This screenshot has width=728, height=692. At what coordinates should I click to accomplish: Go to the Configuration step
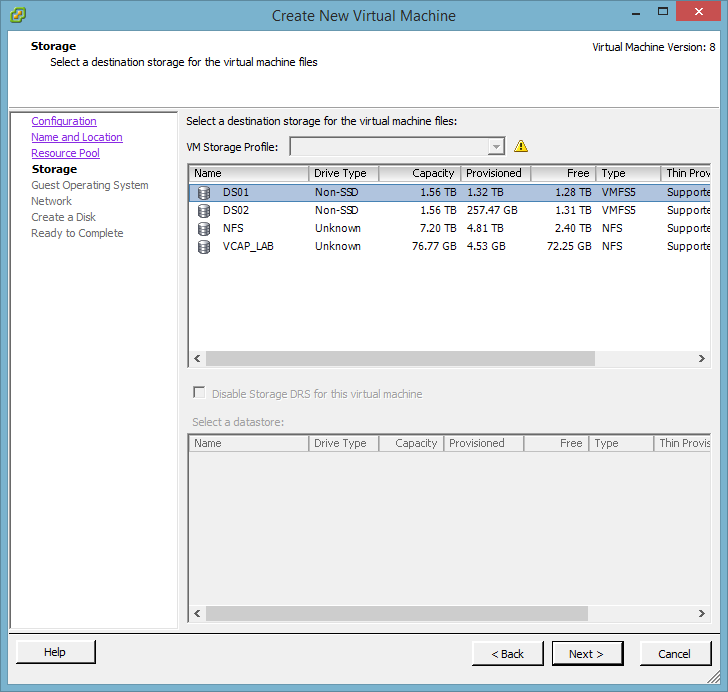(64, 121)
